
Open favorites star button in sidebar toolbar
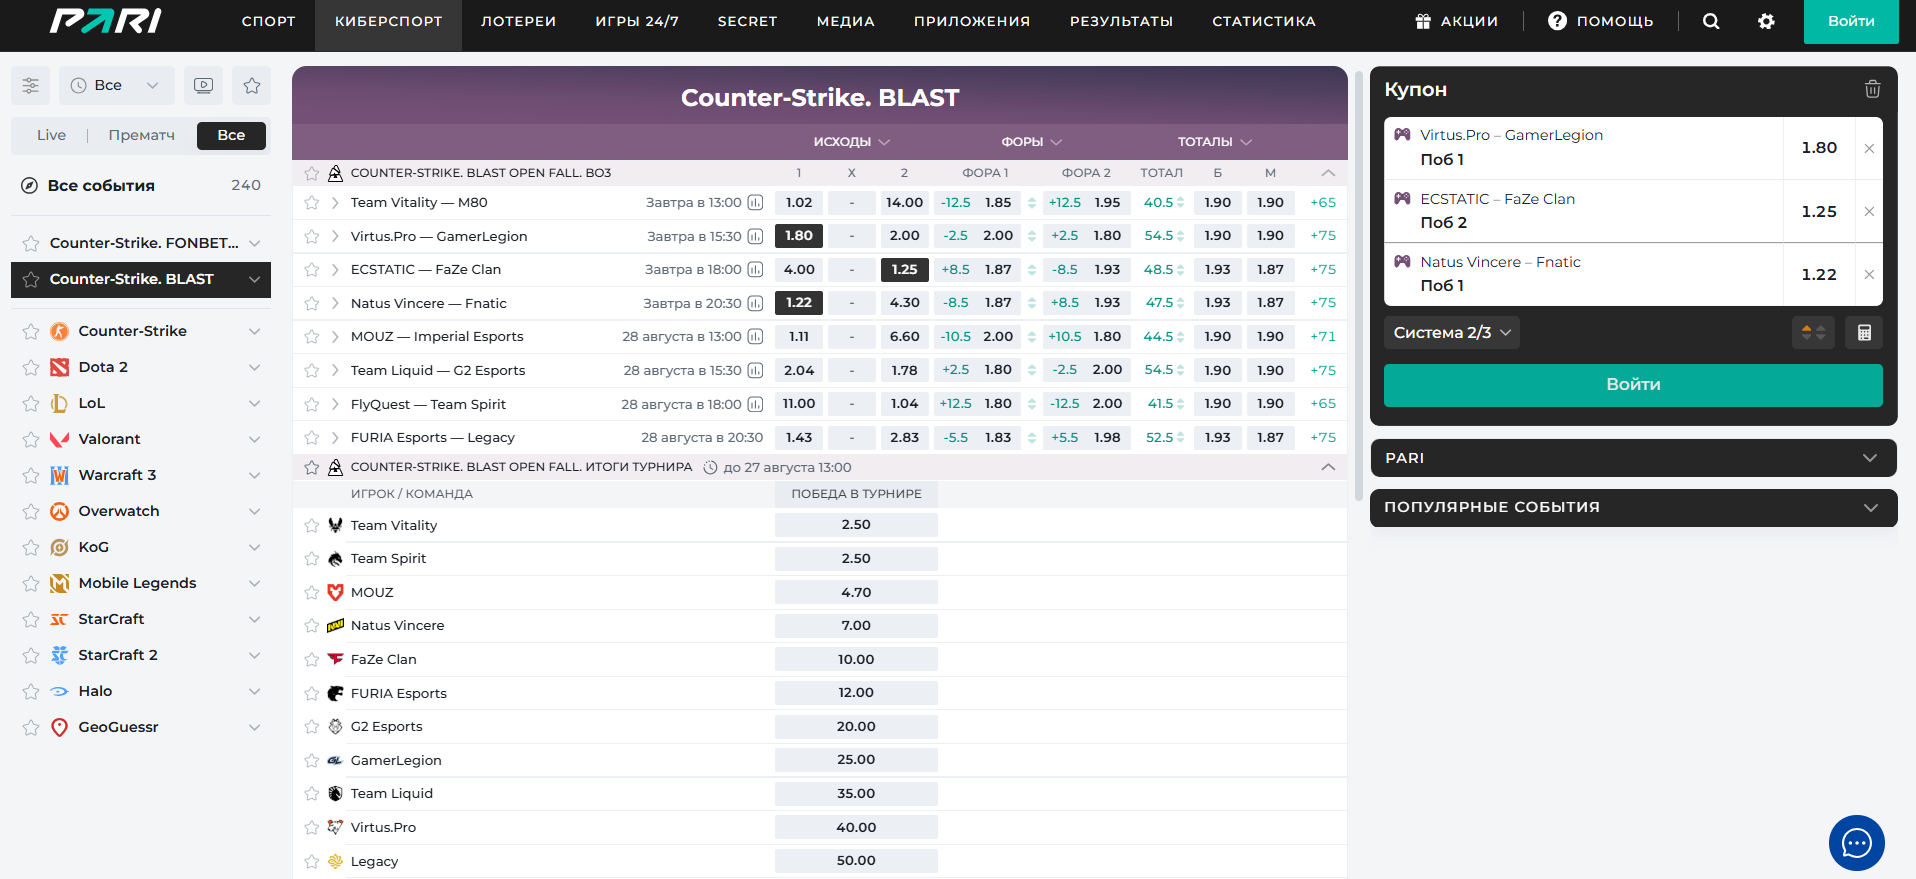tap(252, 86)
